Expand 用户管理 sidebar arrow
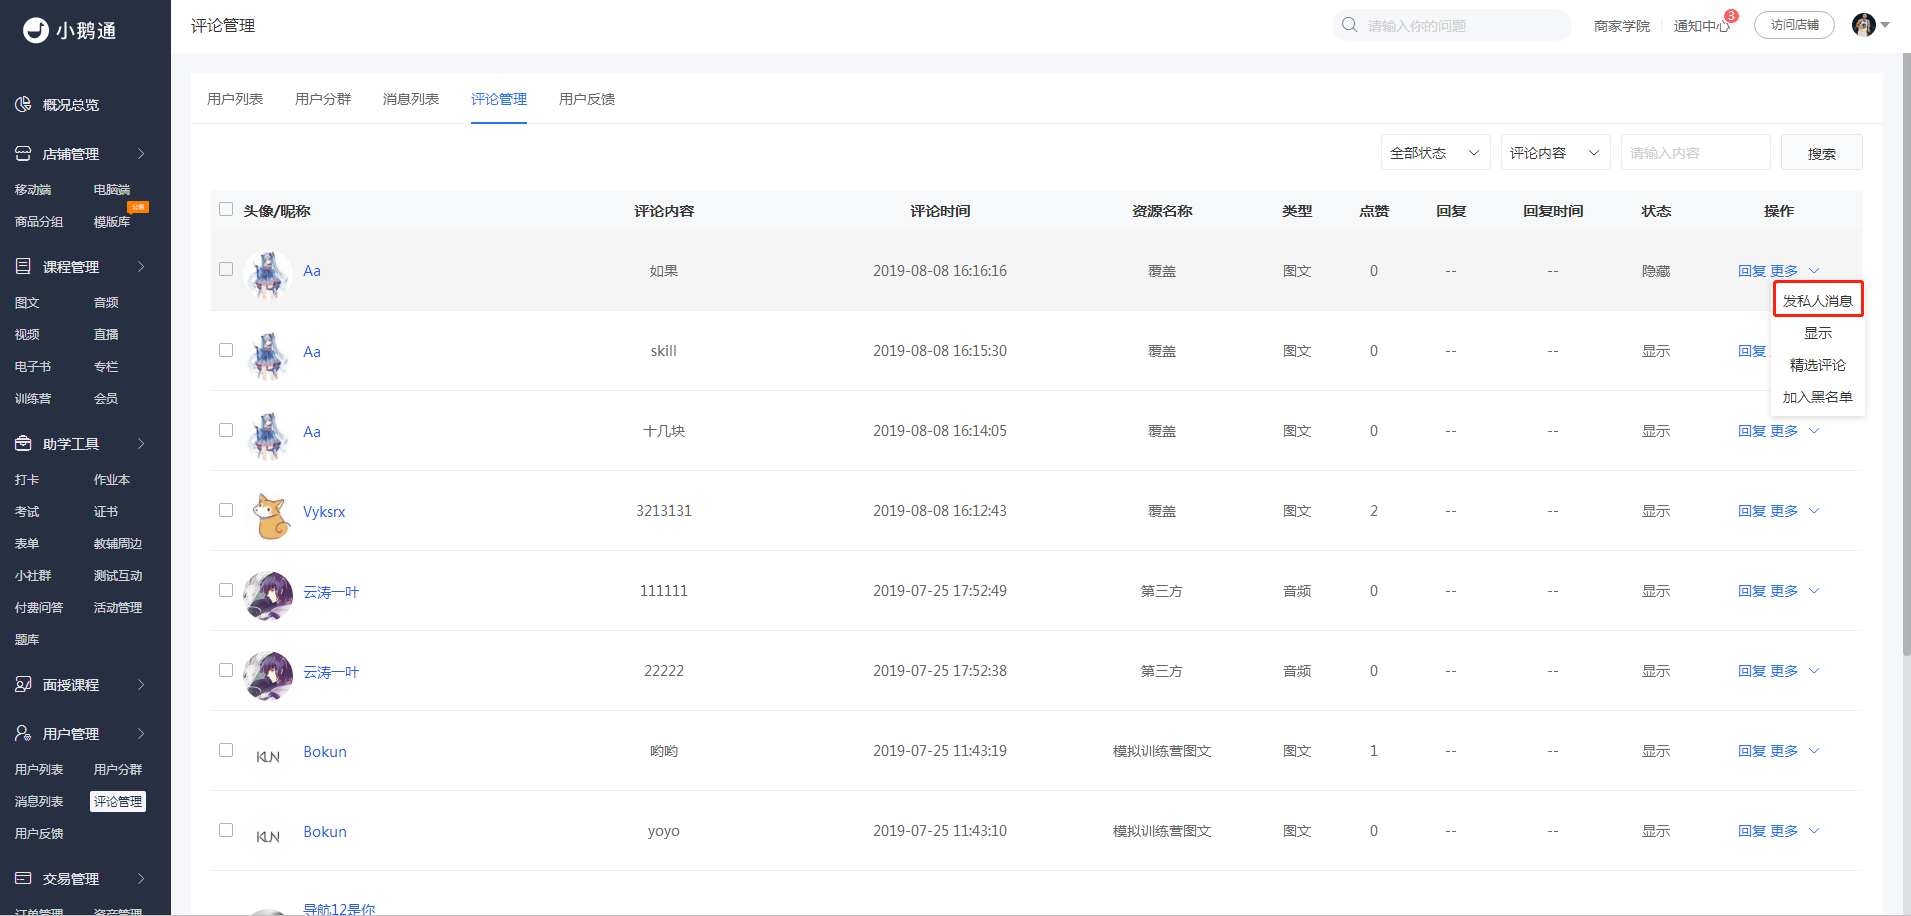The height and width of the screenshot is (916, 1911). pyautogui.click(x=141, y=733)
